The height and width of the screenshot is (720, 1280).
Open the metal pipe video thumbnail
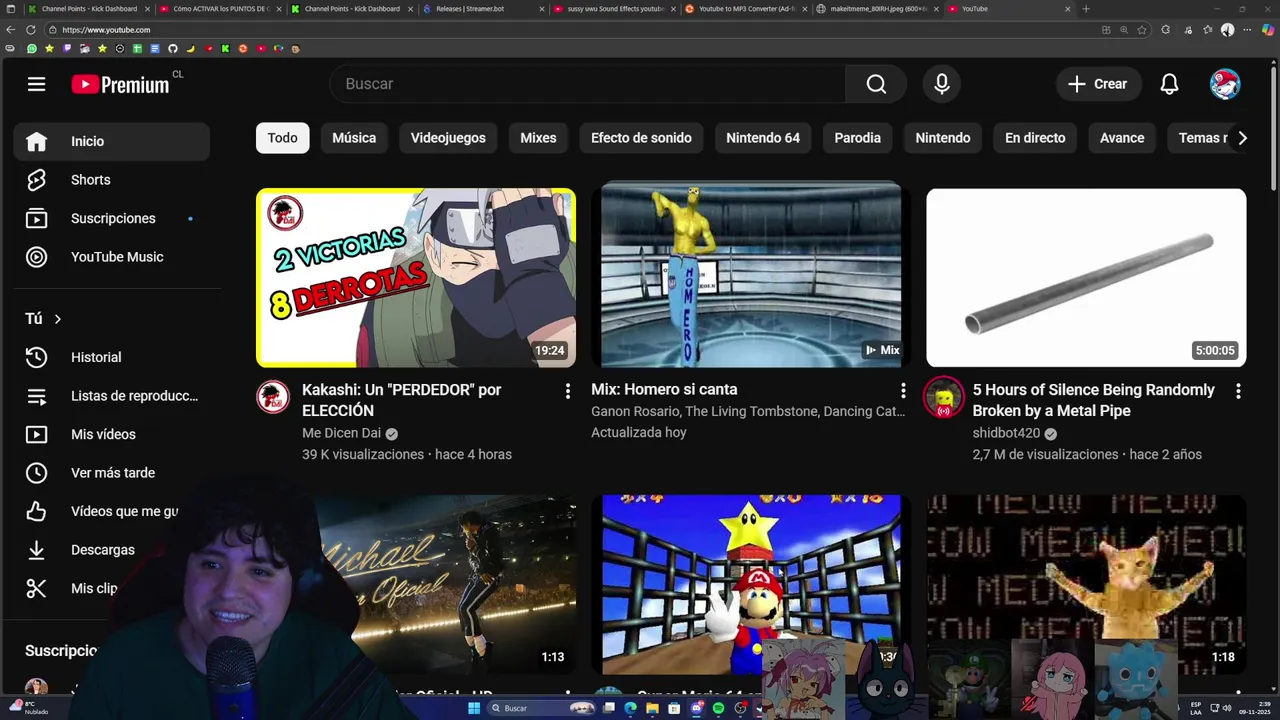point(1086,278)
